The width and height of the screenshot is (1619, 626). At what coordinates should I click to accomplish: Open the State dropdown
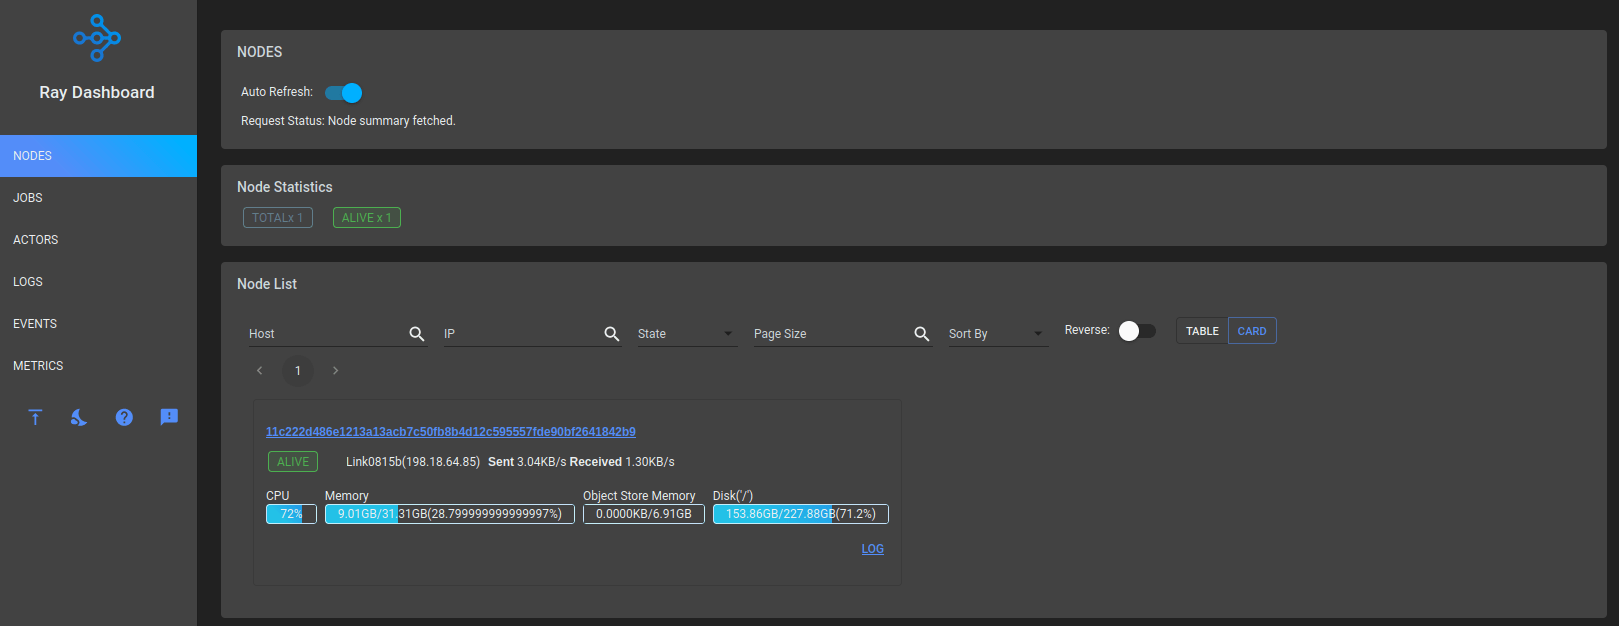tap(687, 333)
